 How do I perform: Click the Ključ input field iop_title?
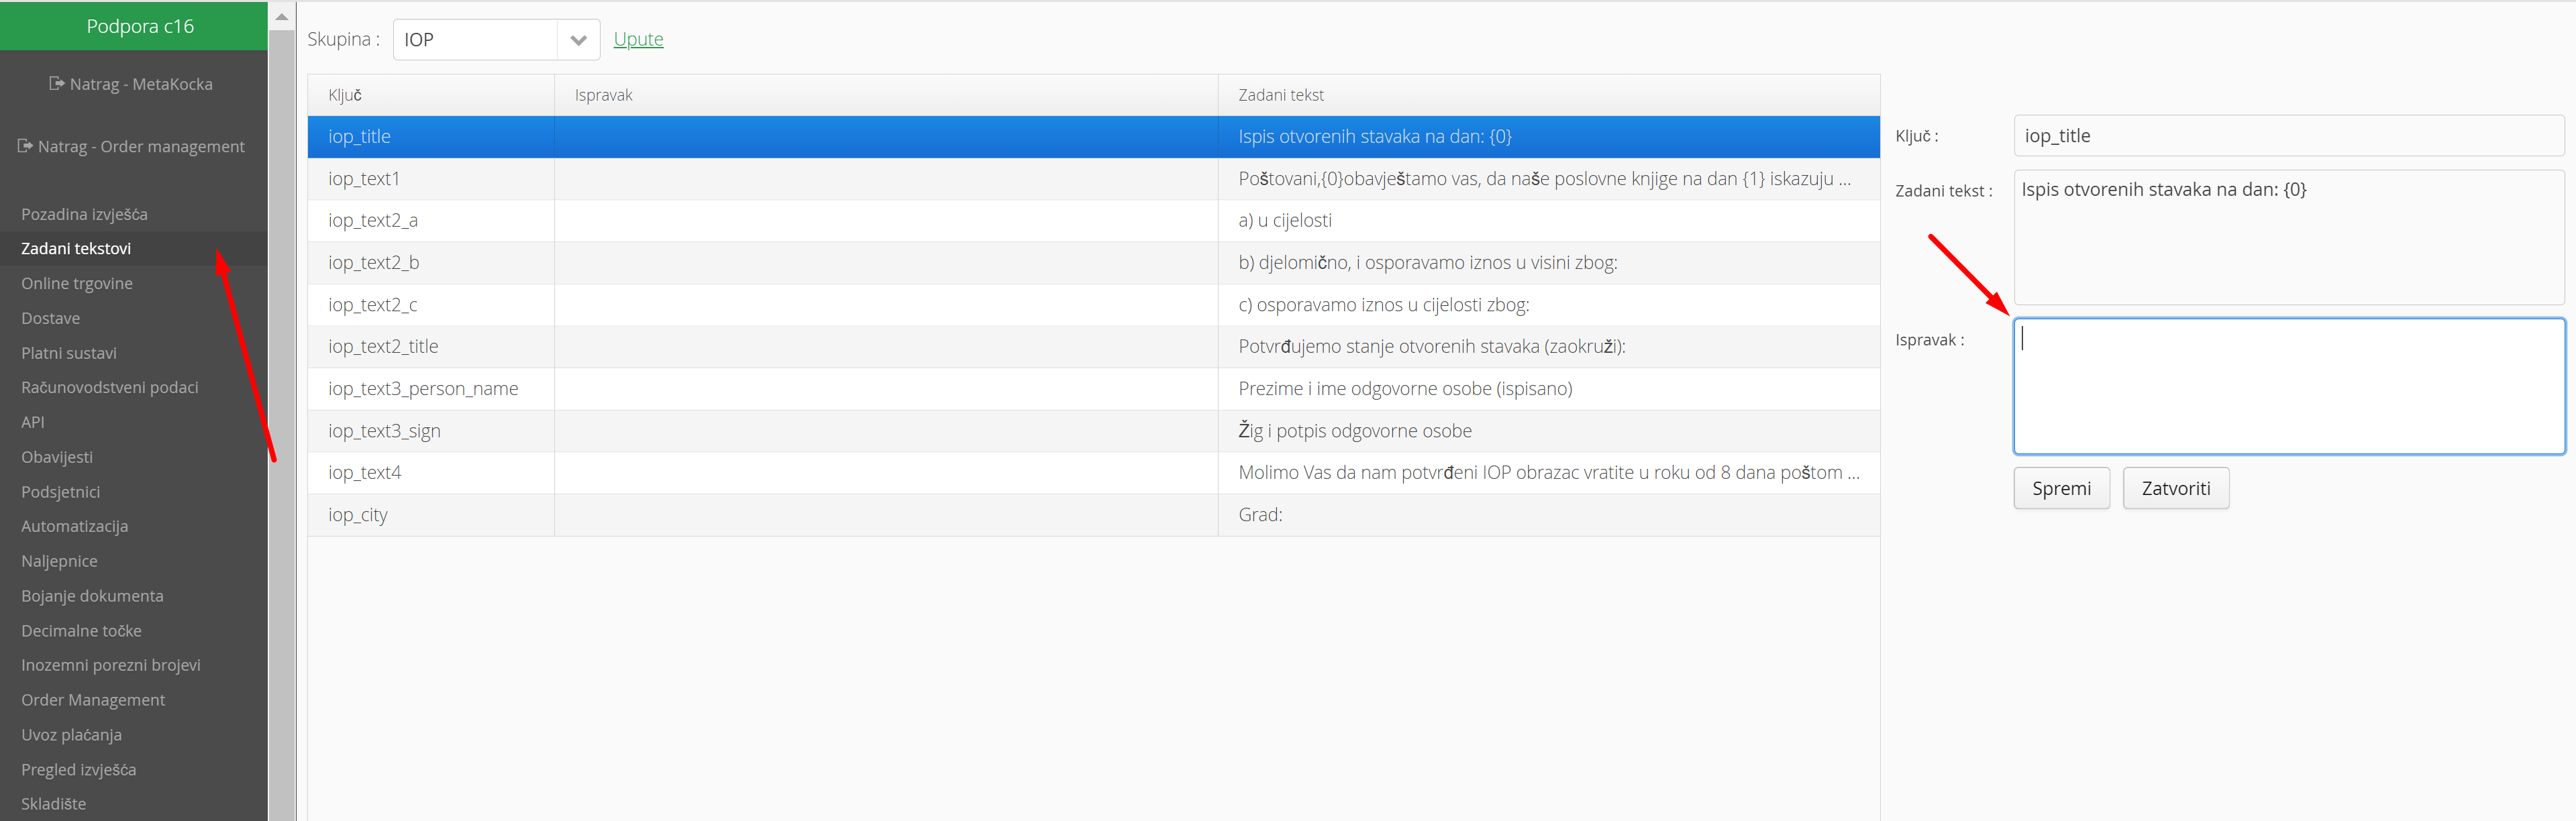tap(2288, 136)
